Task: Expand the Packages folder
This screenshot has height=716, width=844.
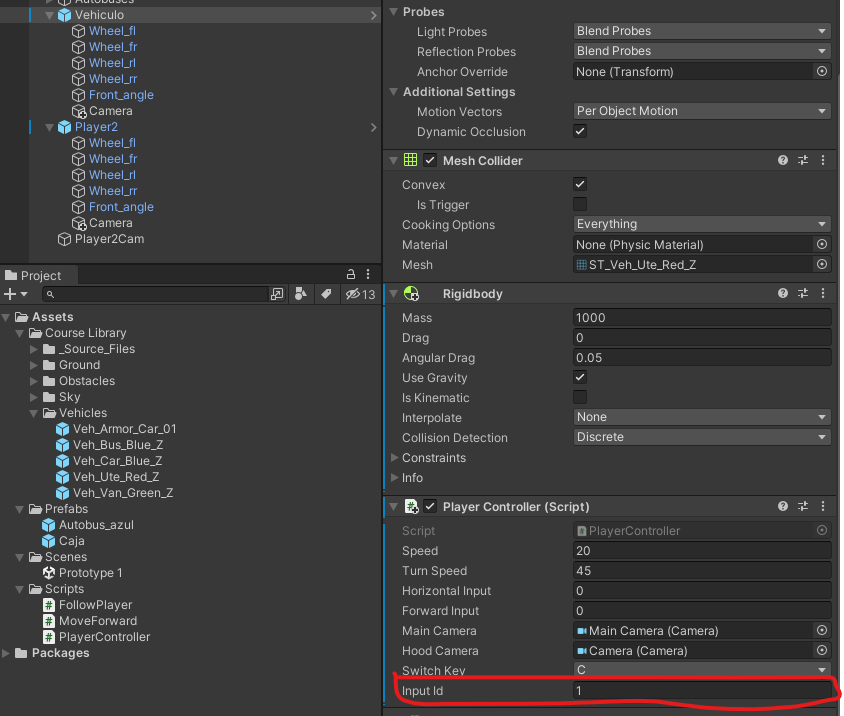Action: click(6, 653)
